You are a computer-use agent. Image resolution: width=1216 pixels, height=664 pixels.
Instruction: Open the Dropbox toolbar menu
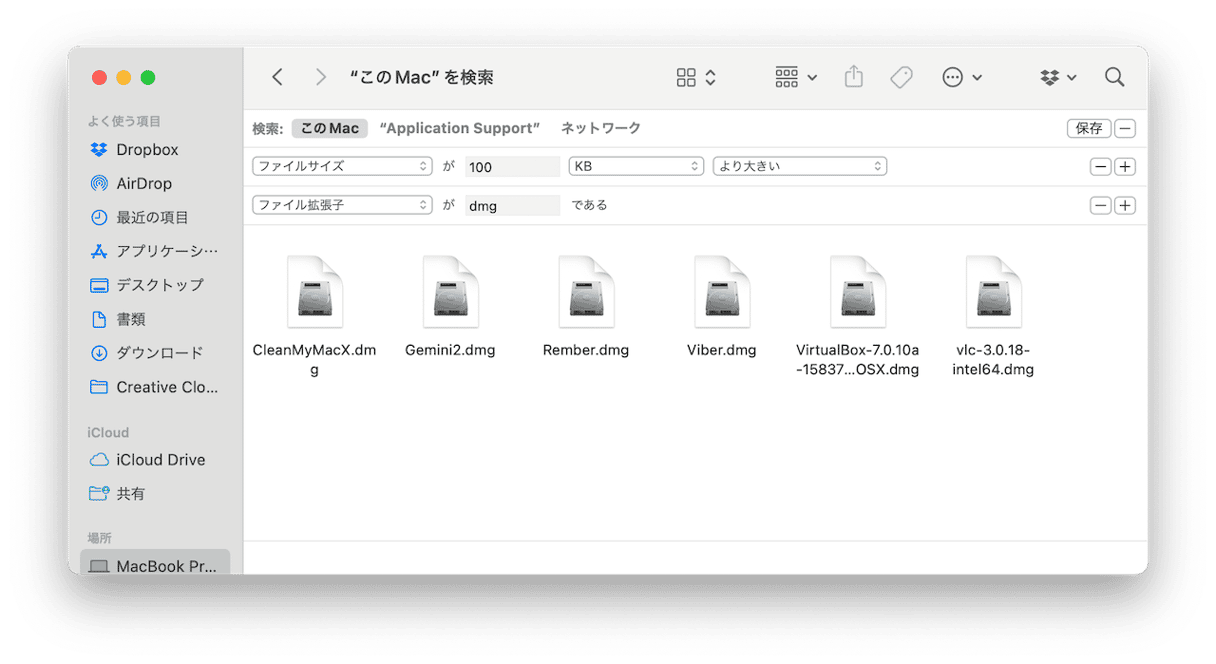[1058, 77]
